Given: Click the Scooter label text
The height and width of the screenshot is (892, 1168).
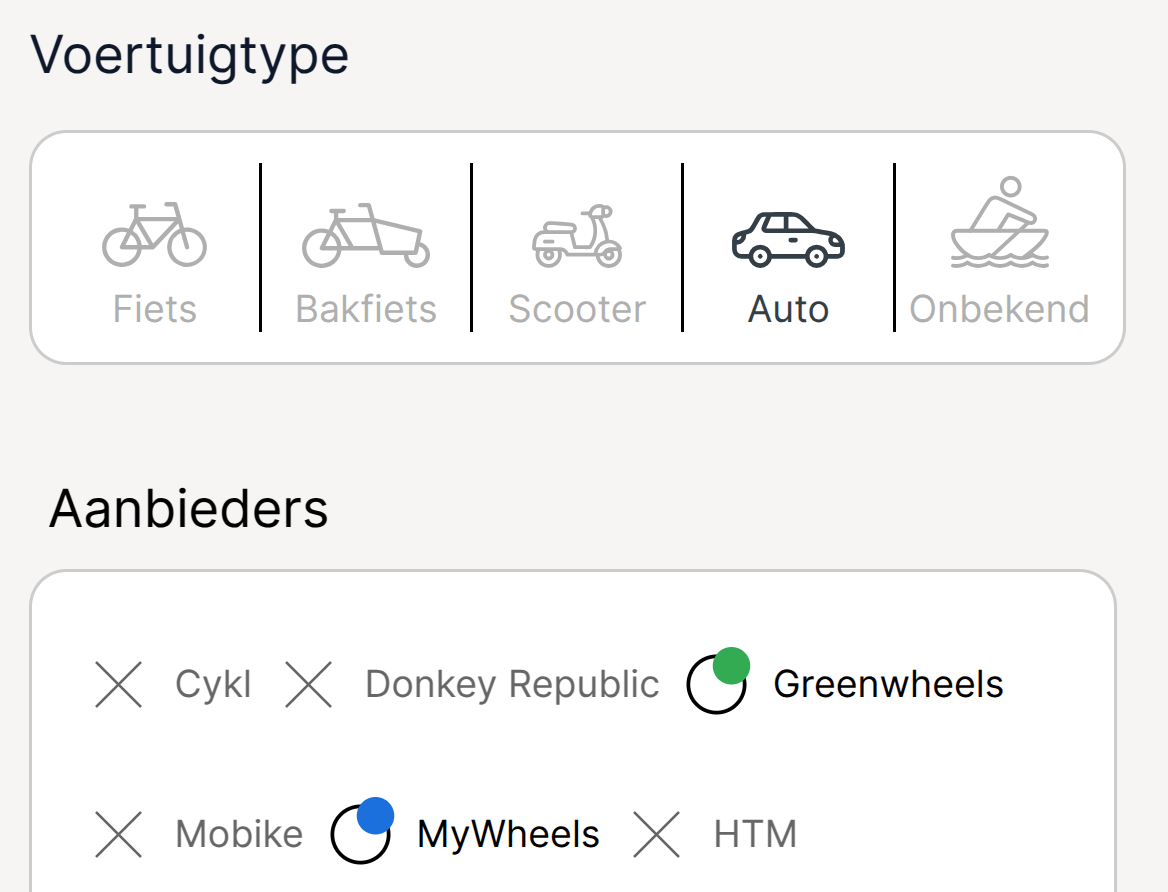Looking at the screenshot, I should (x=577, y=309).
